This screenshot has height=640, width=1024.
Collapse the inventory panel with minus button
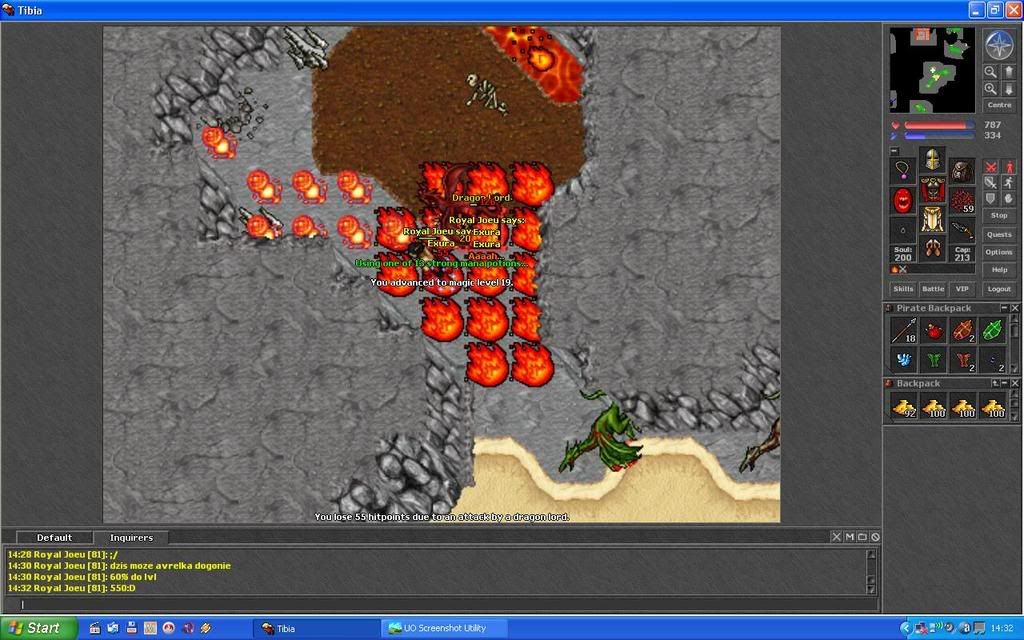pyautogui.click(x=895, y=151)
